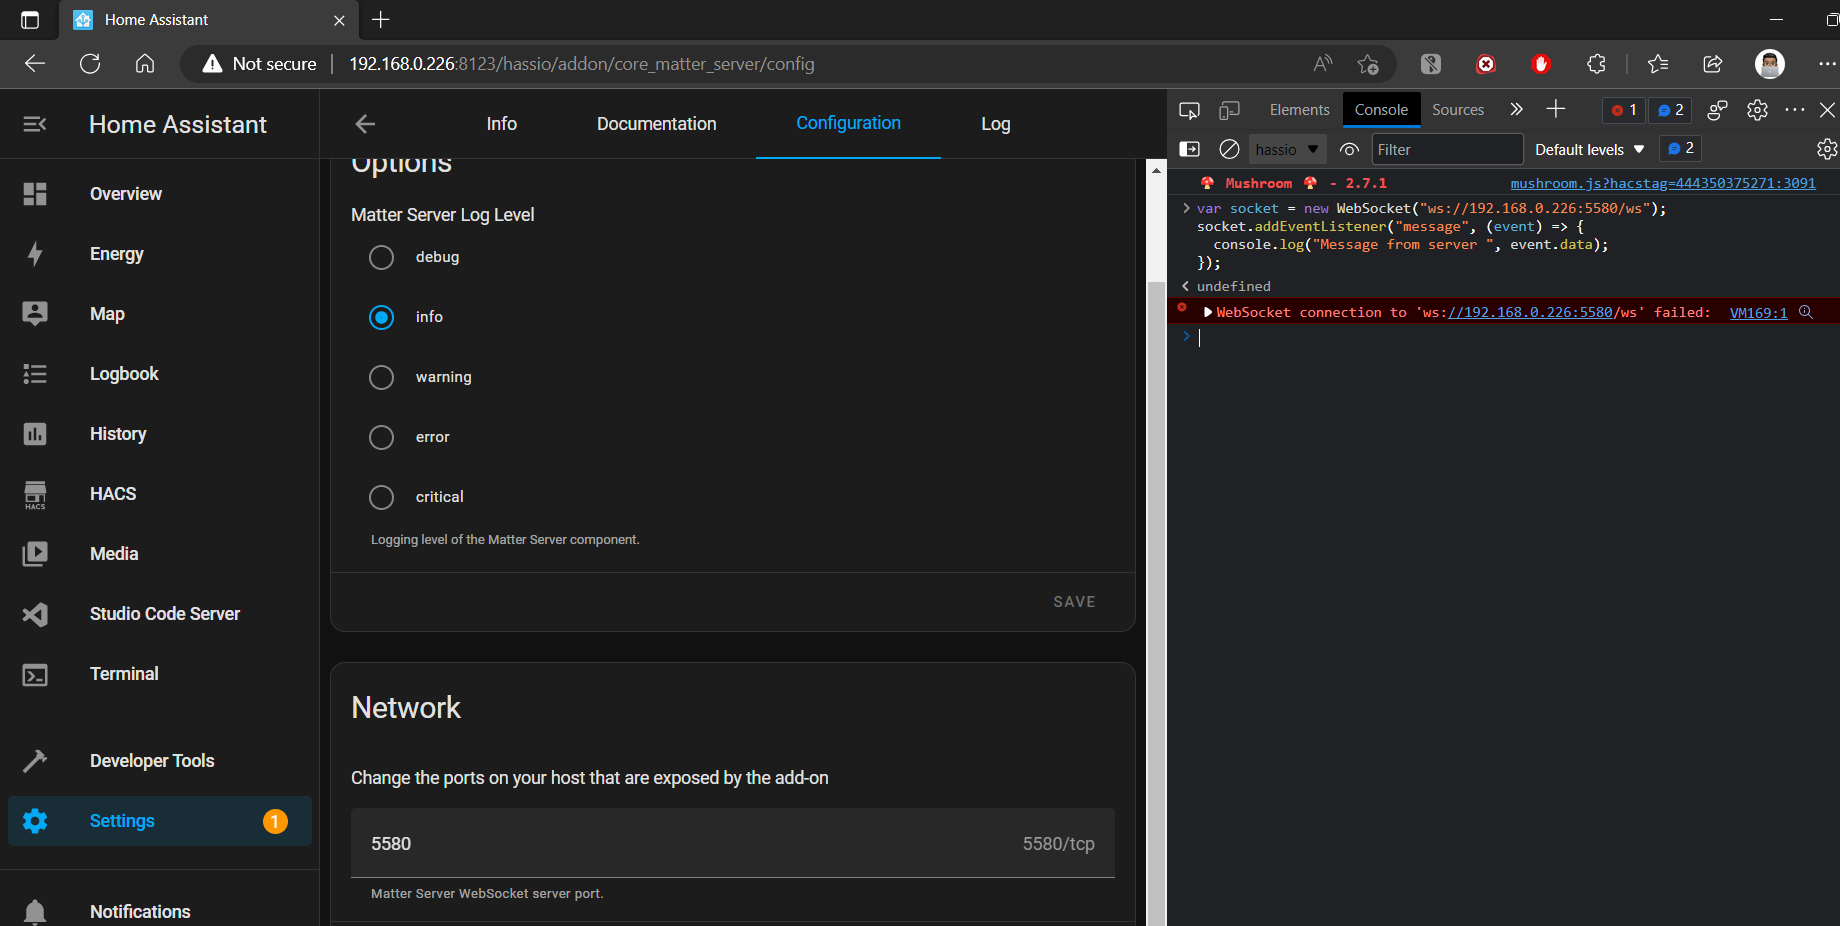Viewport: 1840px width, 926px height.
Task: Toggle DevTools inspect element tool
Action: pyautogui.click(x=1189, y=110)
